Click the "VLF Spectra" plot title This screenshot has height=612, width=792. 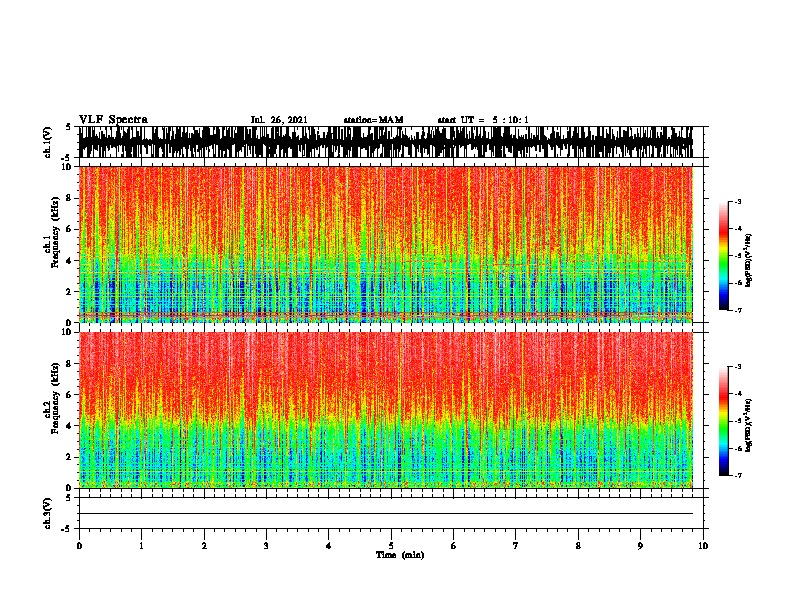pos(113,120)
